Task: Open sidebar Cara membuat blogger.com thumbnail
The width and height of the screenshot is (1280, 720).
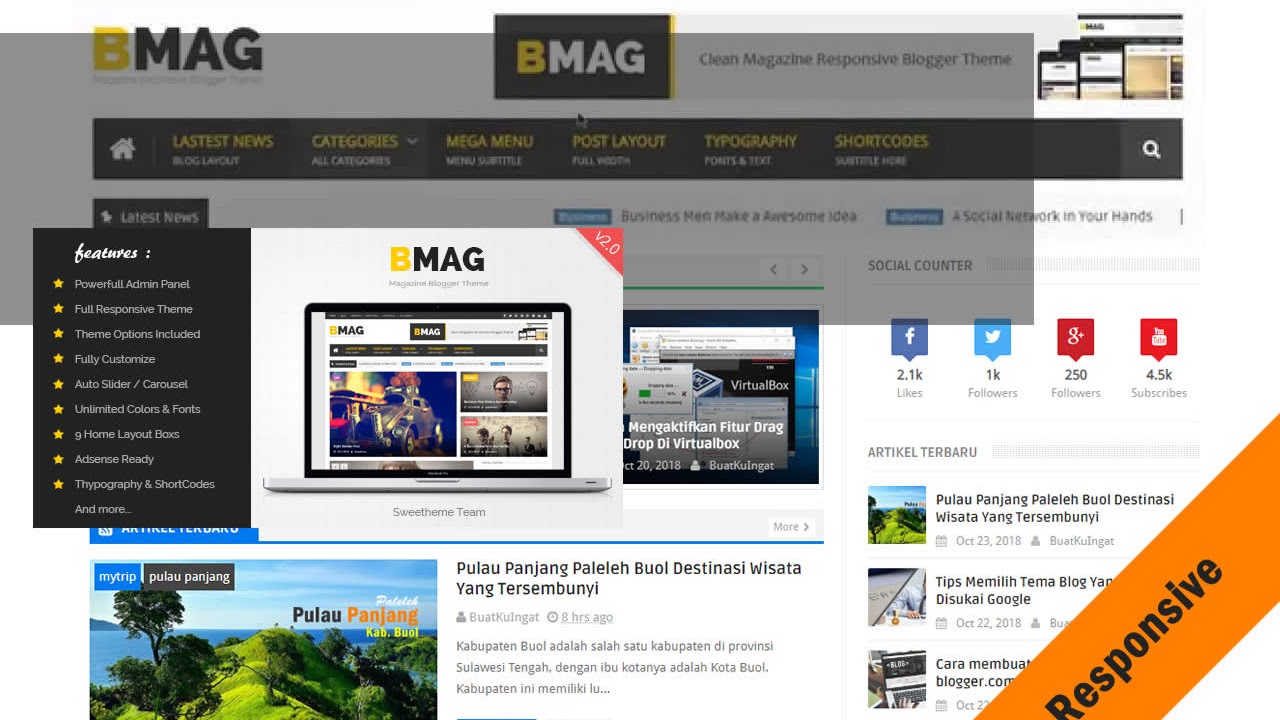Action: click(897, 679)
